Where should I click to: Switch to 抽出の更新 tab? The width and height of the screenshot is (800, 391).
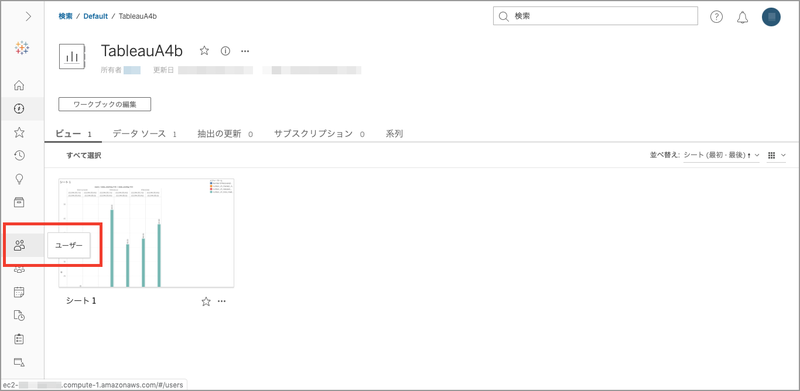coord(226,134)
